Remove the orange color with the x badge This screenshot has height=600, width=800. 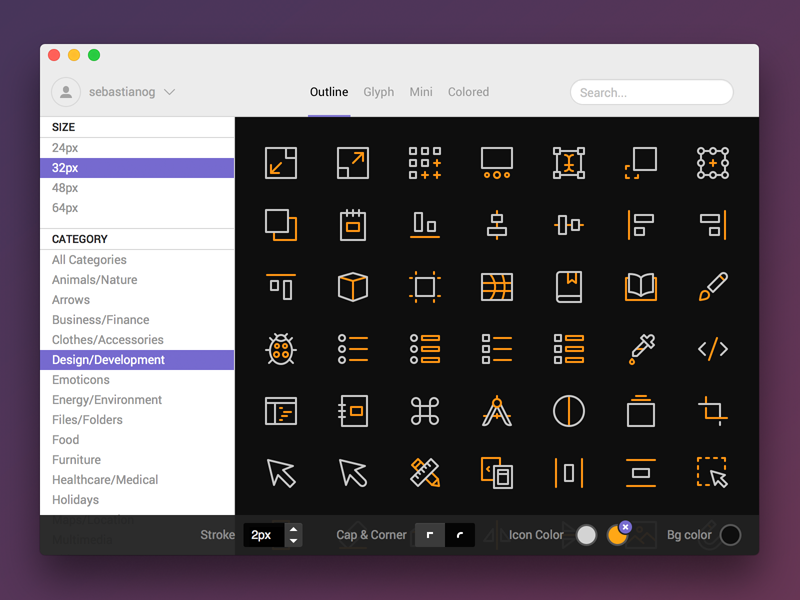click(626, 527)
